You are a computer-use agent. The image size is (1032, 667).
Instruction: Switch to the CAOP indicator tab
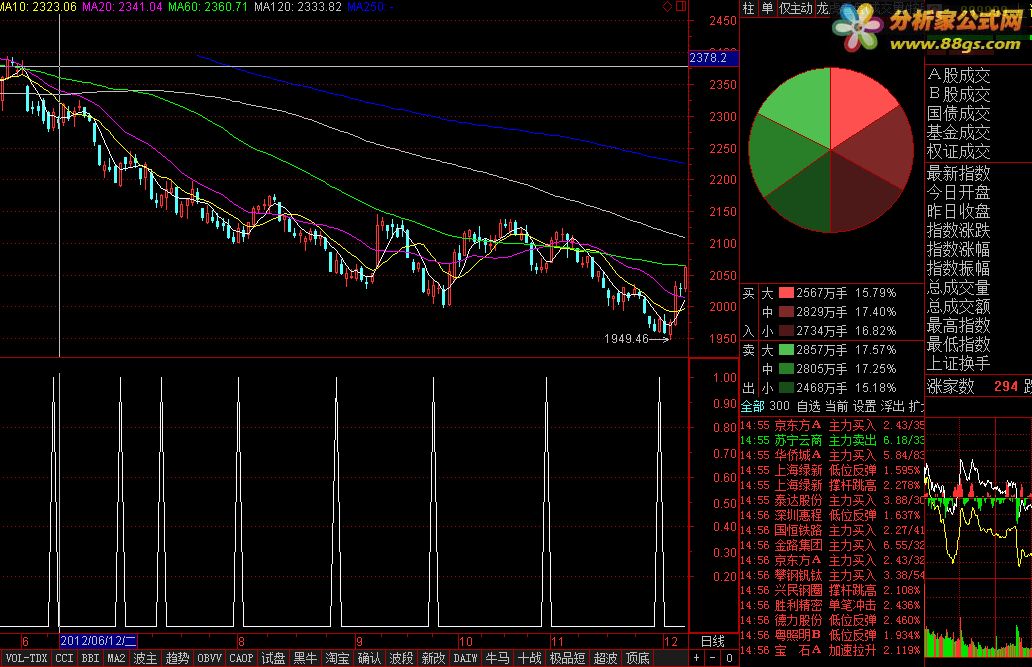(x=241, y=658)
